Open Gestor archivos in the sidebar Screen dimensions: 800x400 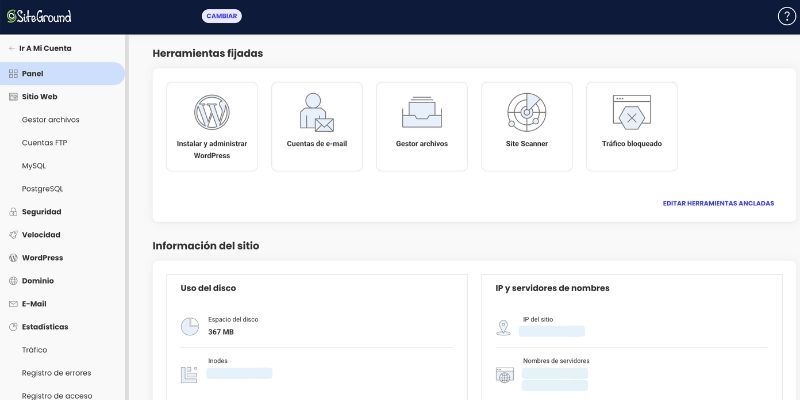click(x=51, y=120)
